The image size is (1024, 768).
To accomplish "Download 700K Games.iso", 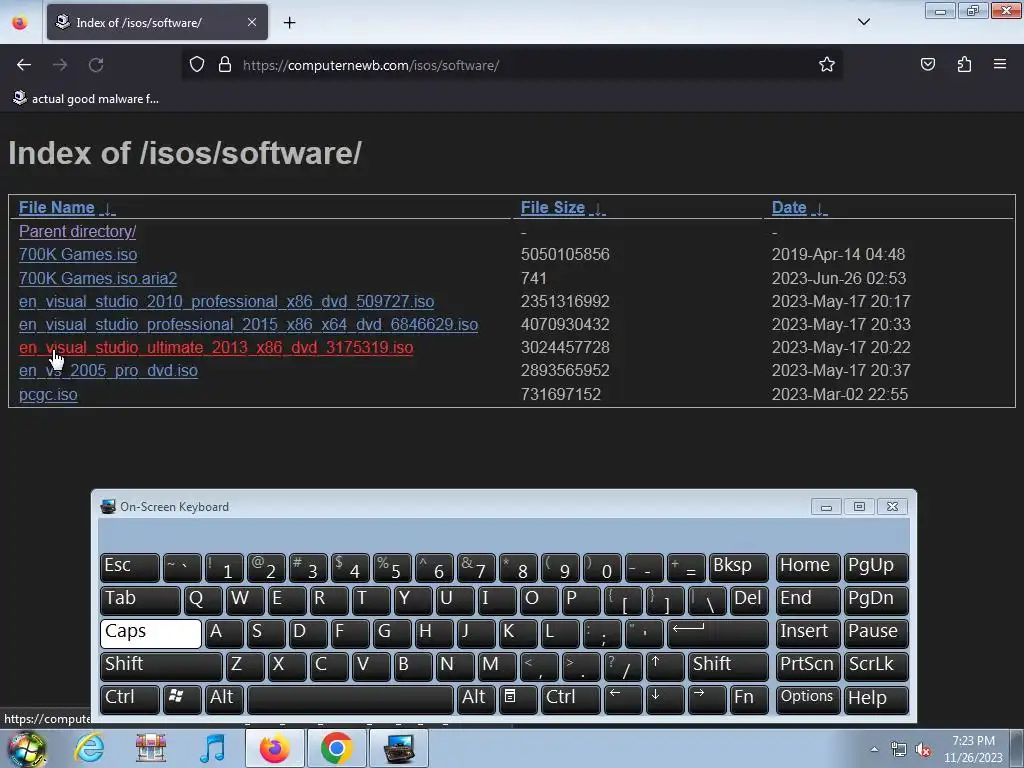I will (x=78, y=254).
